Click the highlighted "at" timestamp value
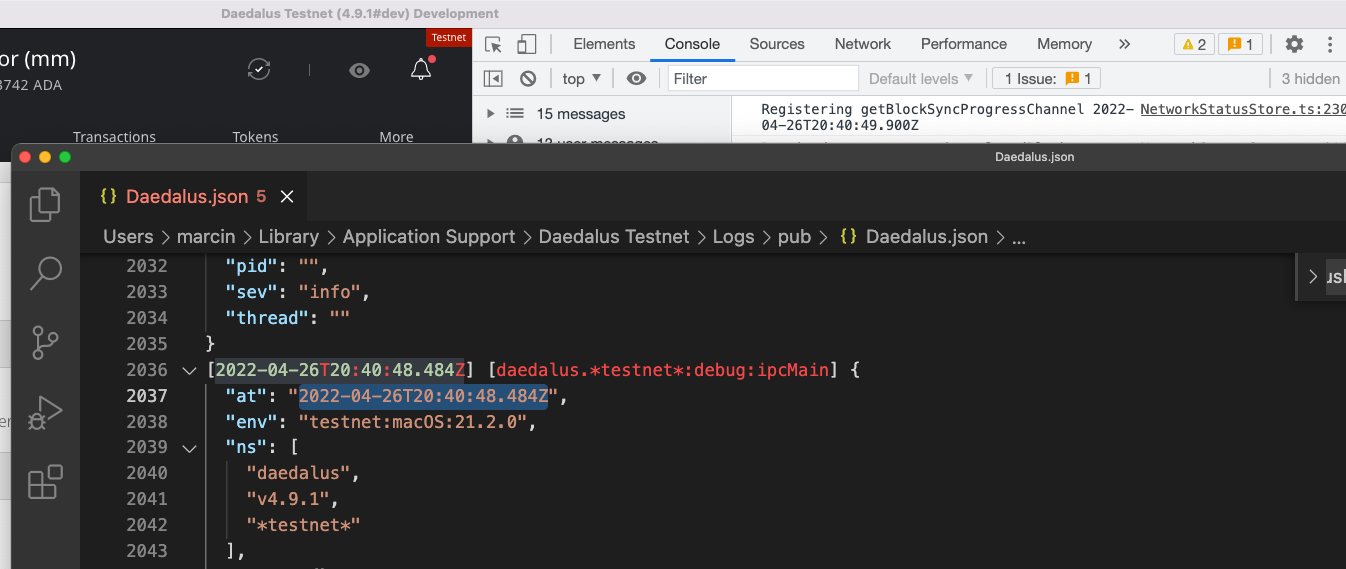Screen dimensions: 1346x569 coord(423,396)
